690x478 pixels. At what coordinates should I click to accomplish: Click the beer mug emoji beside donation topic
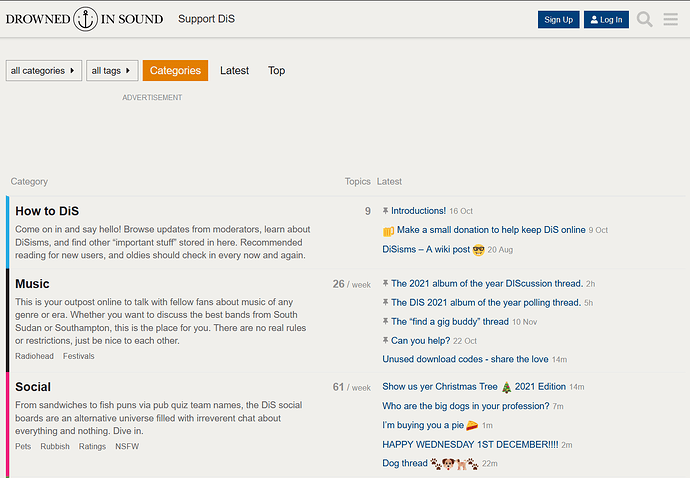[388, 231]
